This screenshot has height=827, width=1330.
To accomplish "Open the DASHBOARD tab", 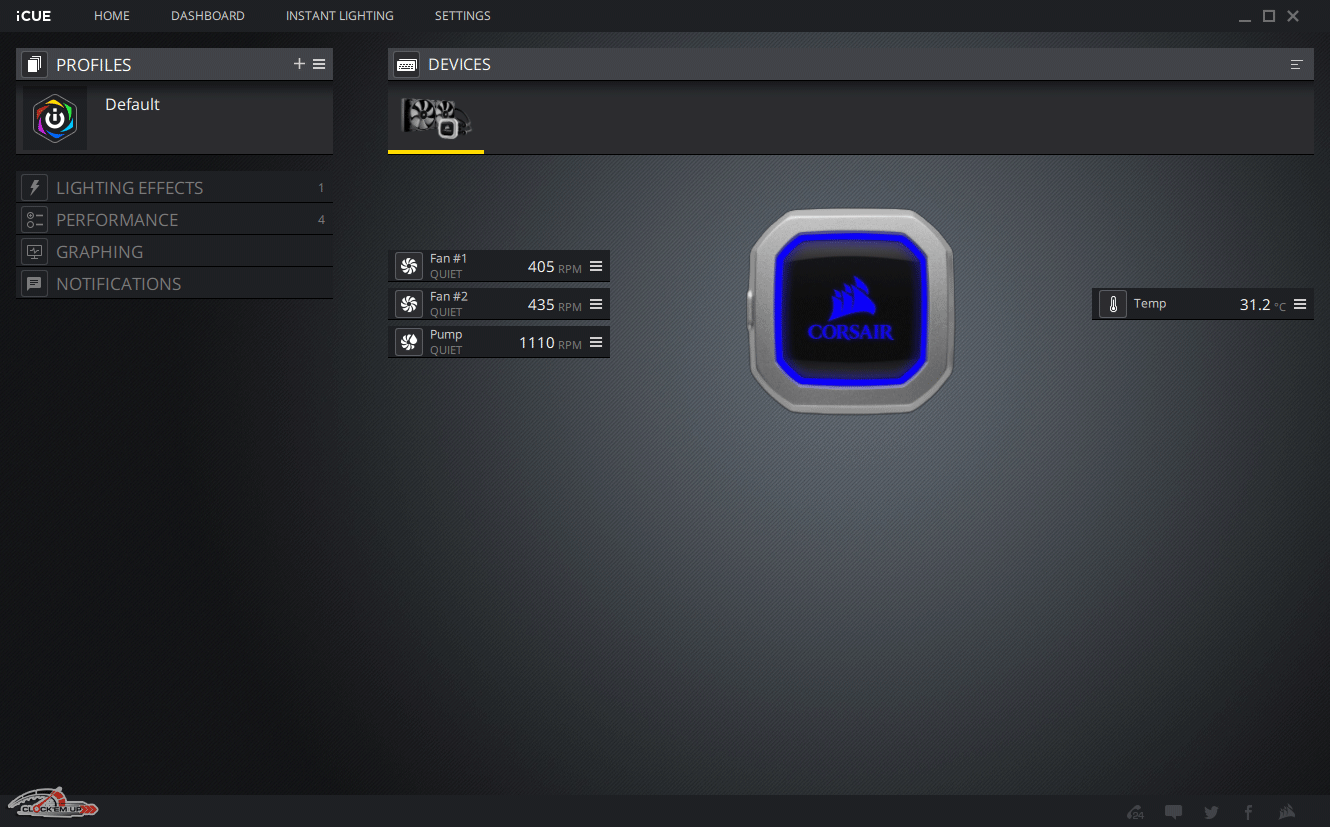I will point(208,16).
